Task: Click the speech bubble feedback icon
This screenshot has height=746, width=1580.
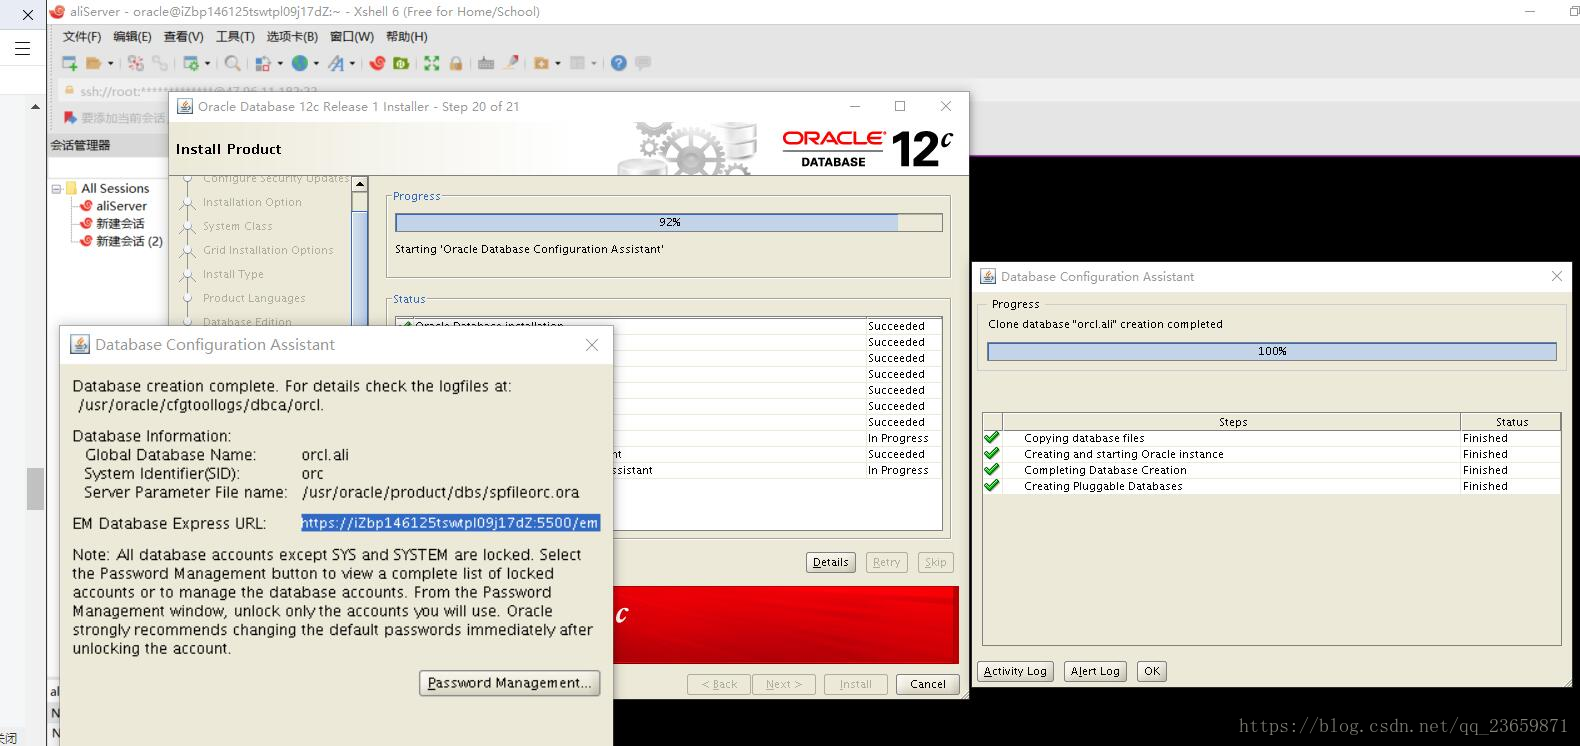Action: pyautogui.click(x=643, y=63)
